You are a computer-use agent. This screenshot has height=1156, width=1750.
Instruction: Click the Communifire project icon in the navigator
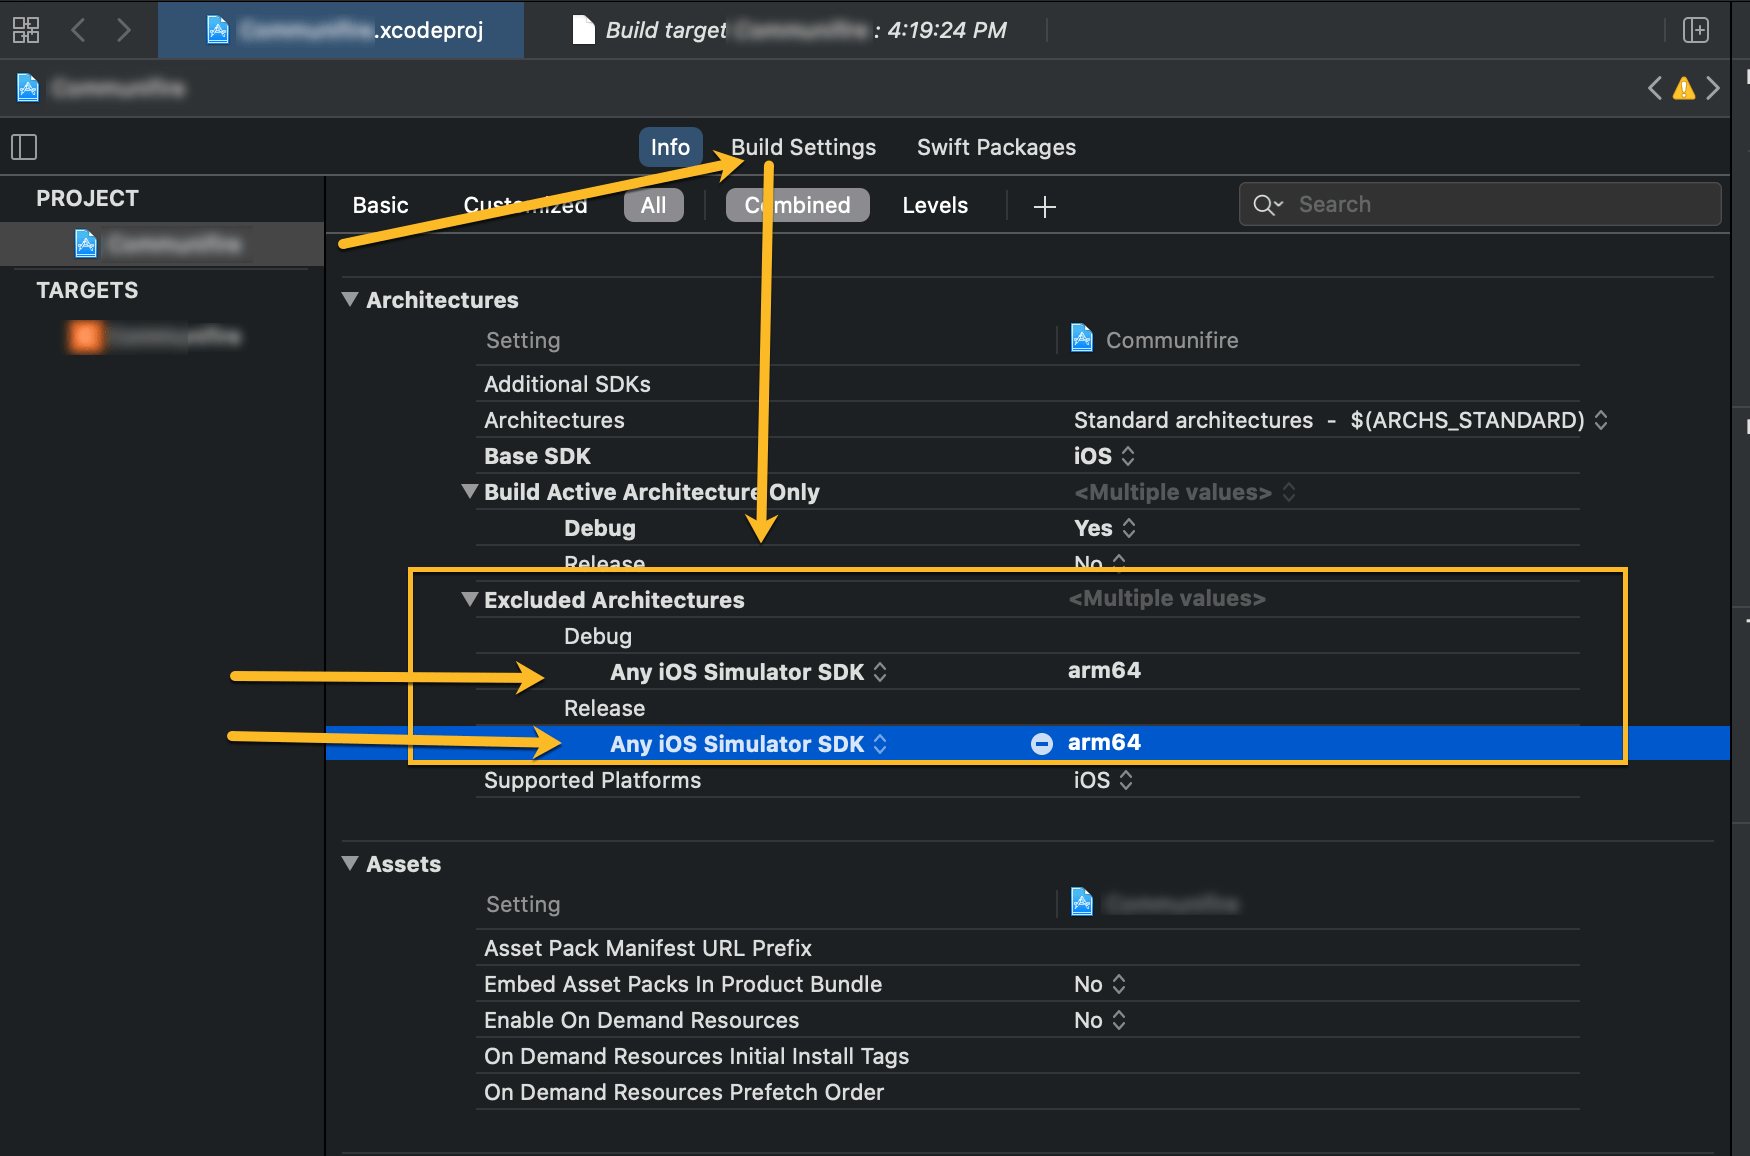pyautogui.click(x=85, y=243)
